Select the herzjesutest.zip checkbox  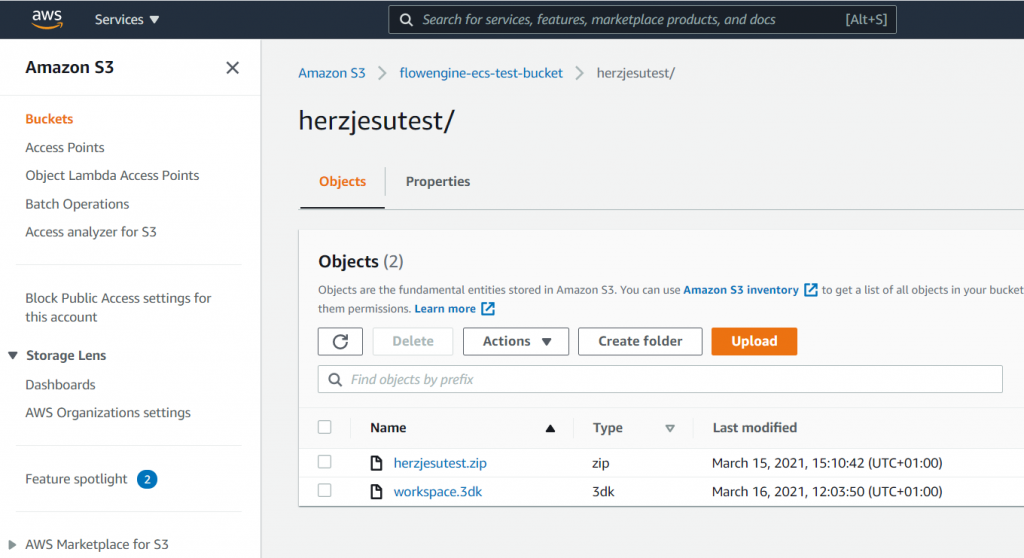(x=325, y=462)
